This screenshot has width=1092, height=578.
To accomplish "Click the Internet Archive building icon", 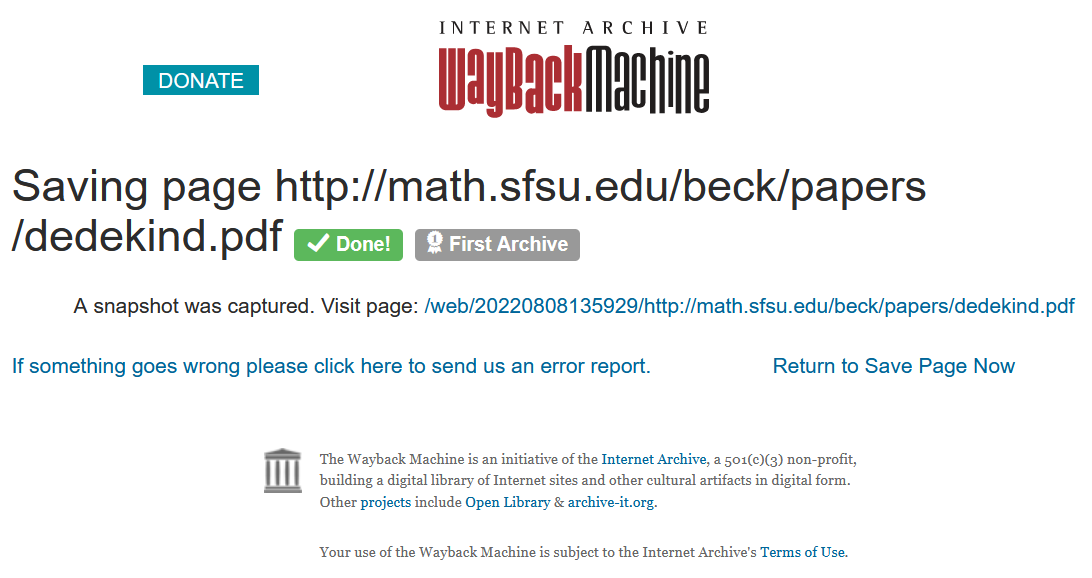I will (283, 471).
